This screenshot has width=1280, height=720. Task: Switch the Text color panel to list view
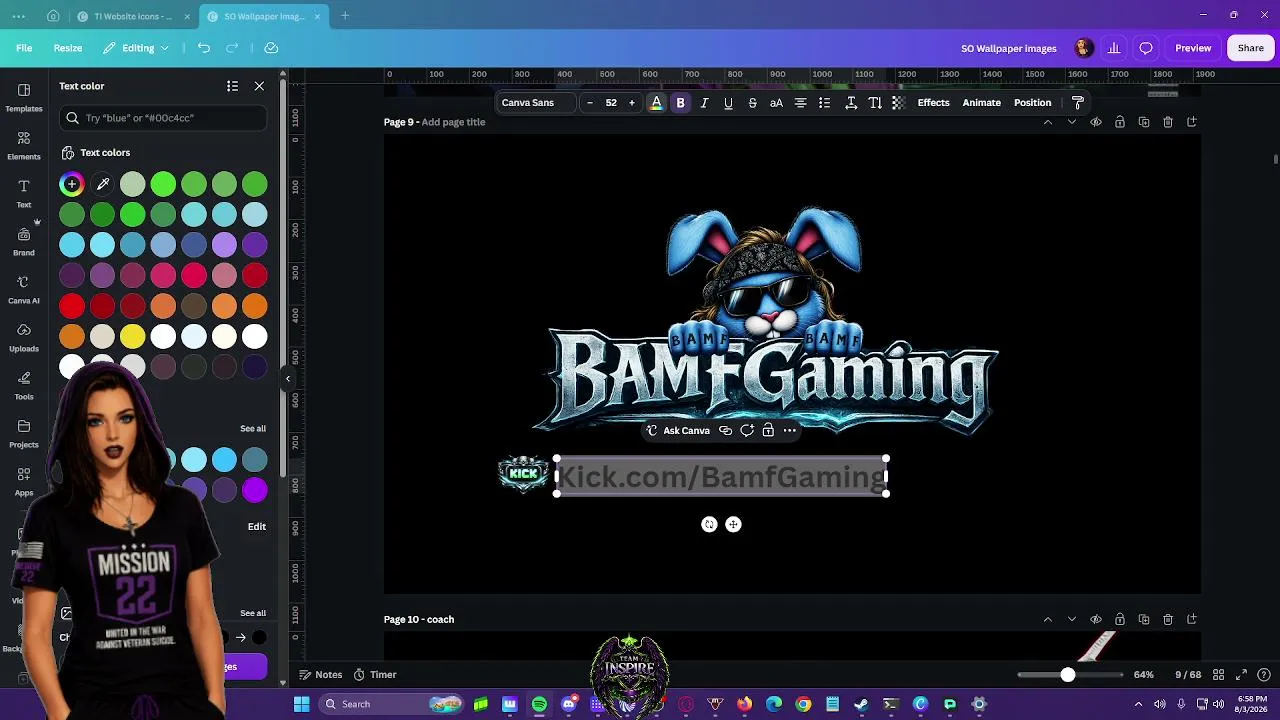232,86
